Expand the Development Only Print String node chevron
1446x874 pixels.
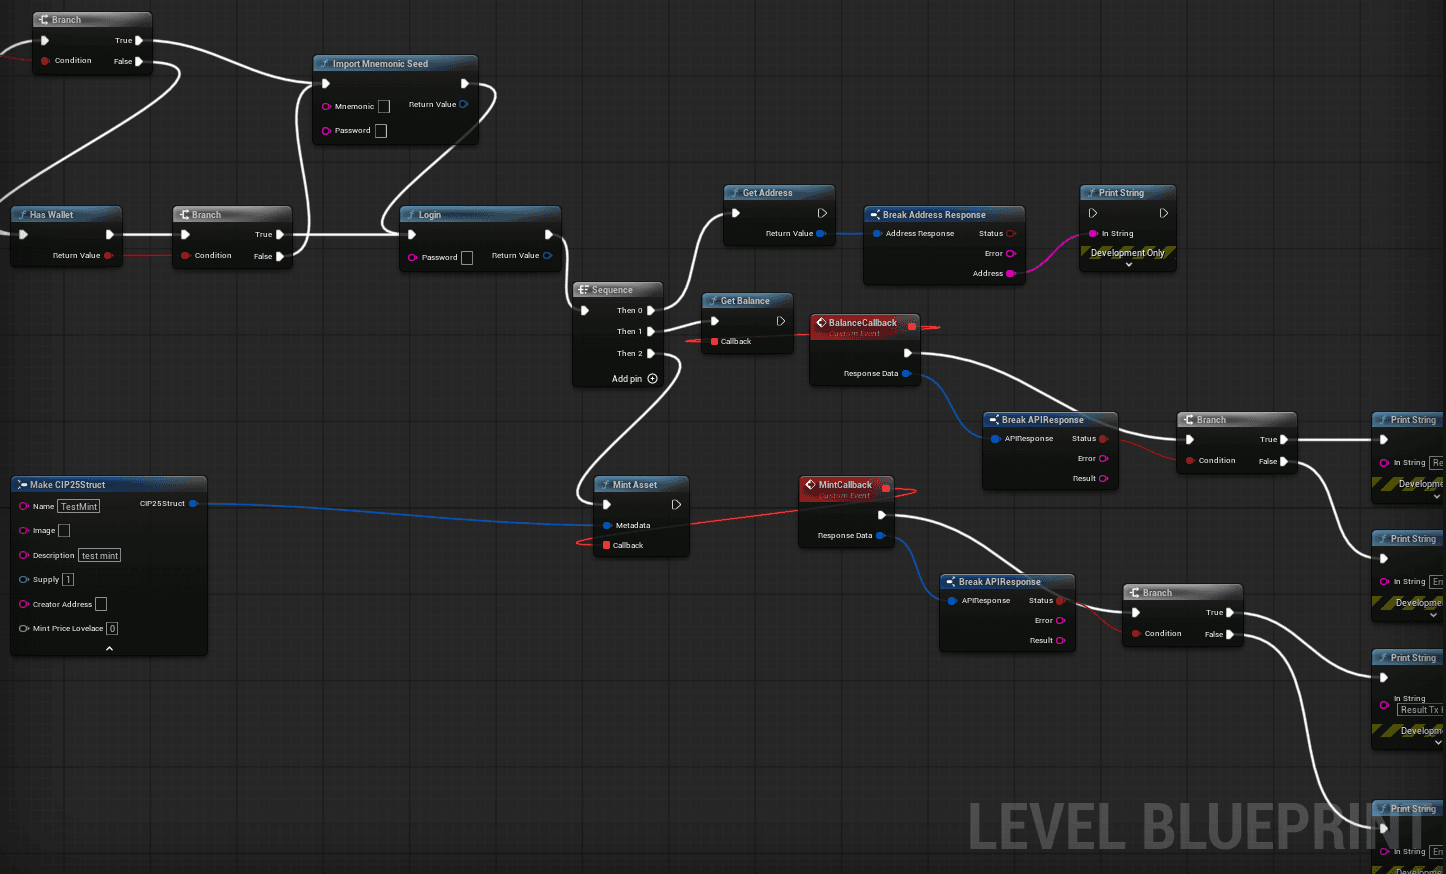click(1128, 265)
